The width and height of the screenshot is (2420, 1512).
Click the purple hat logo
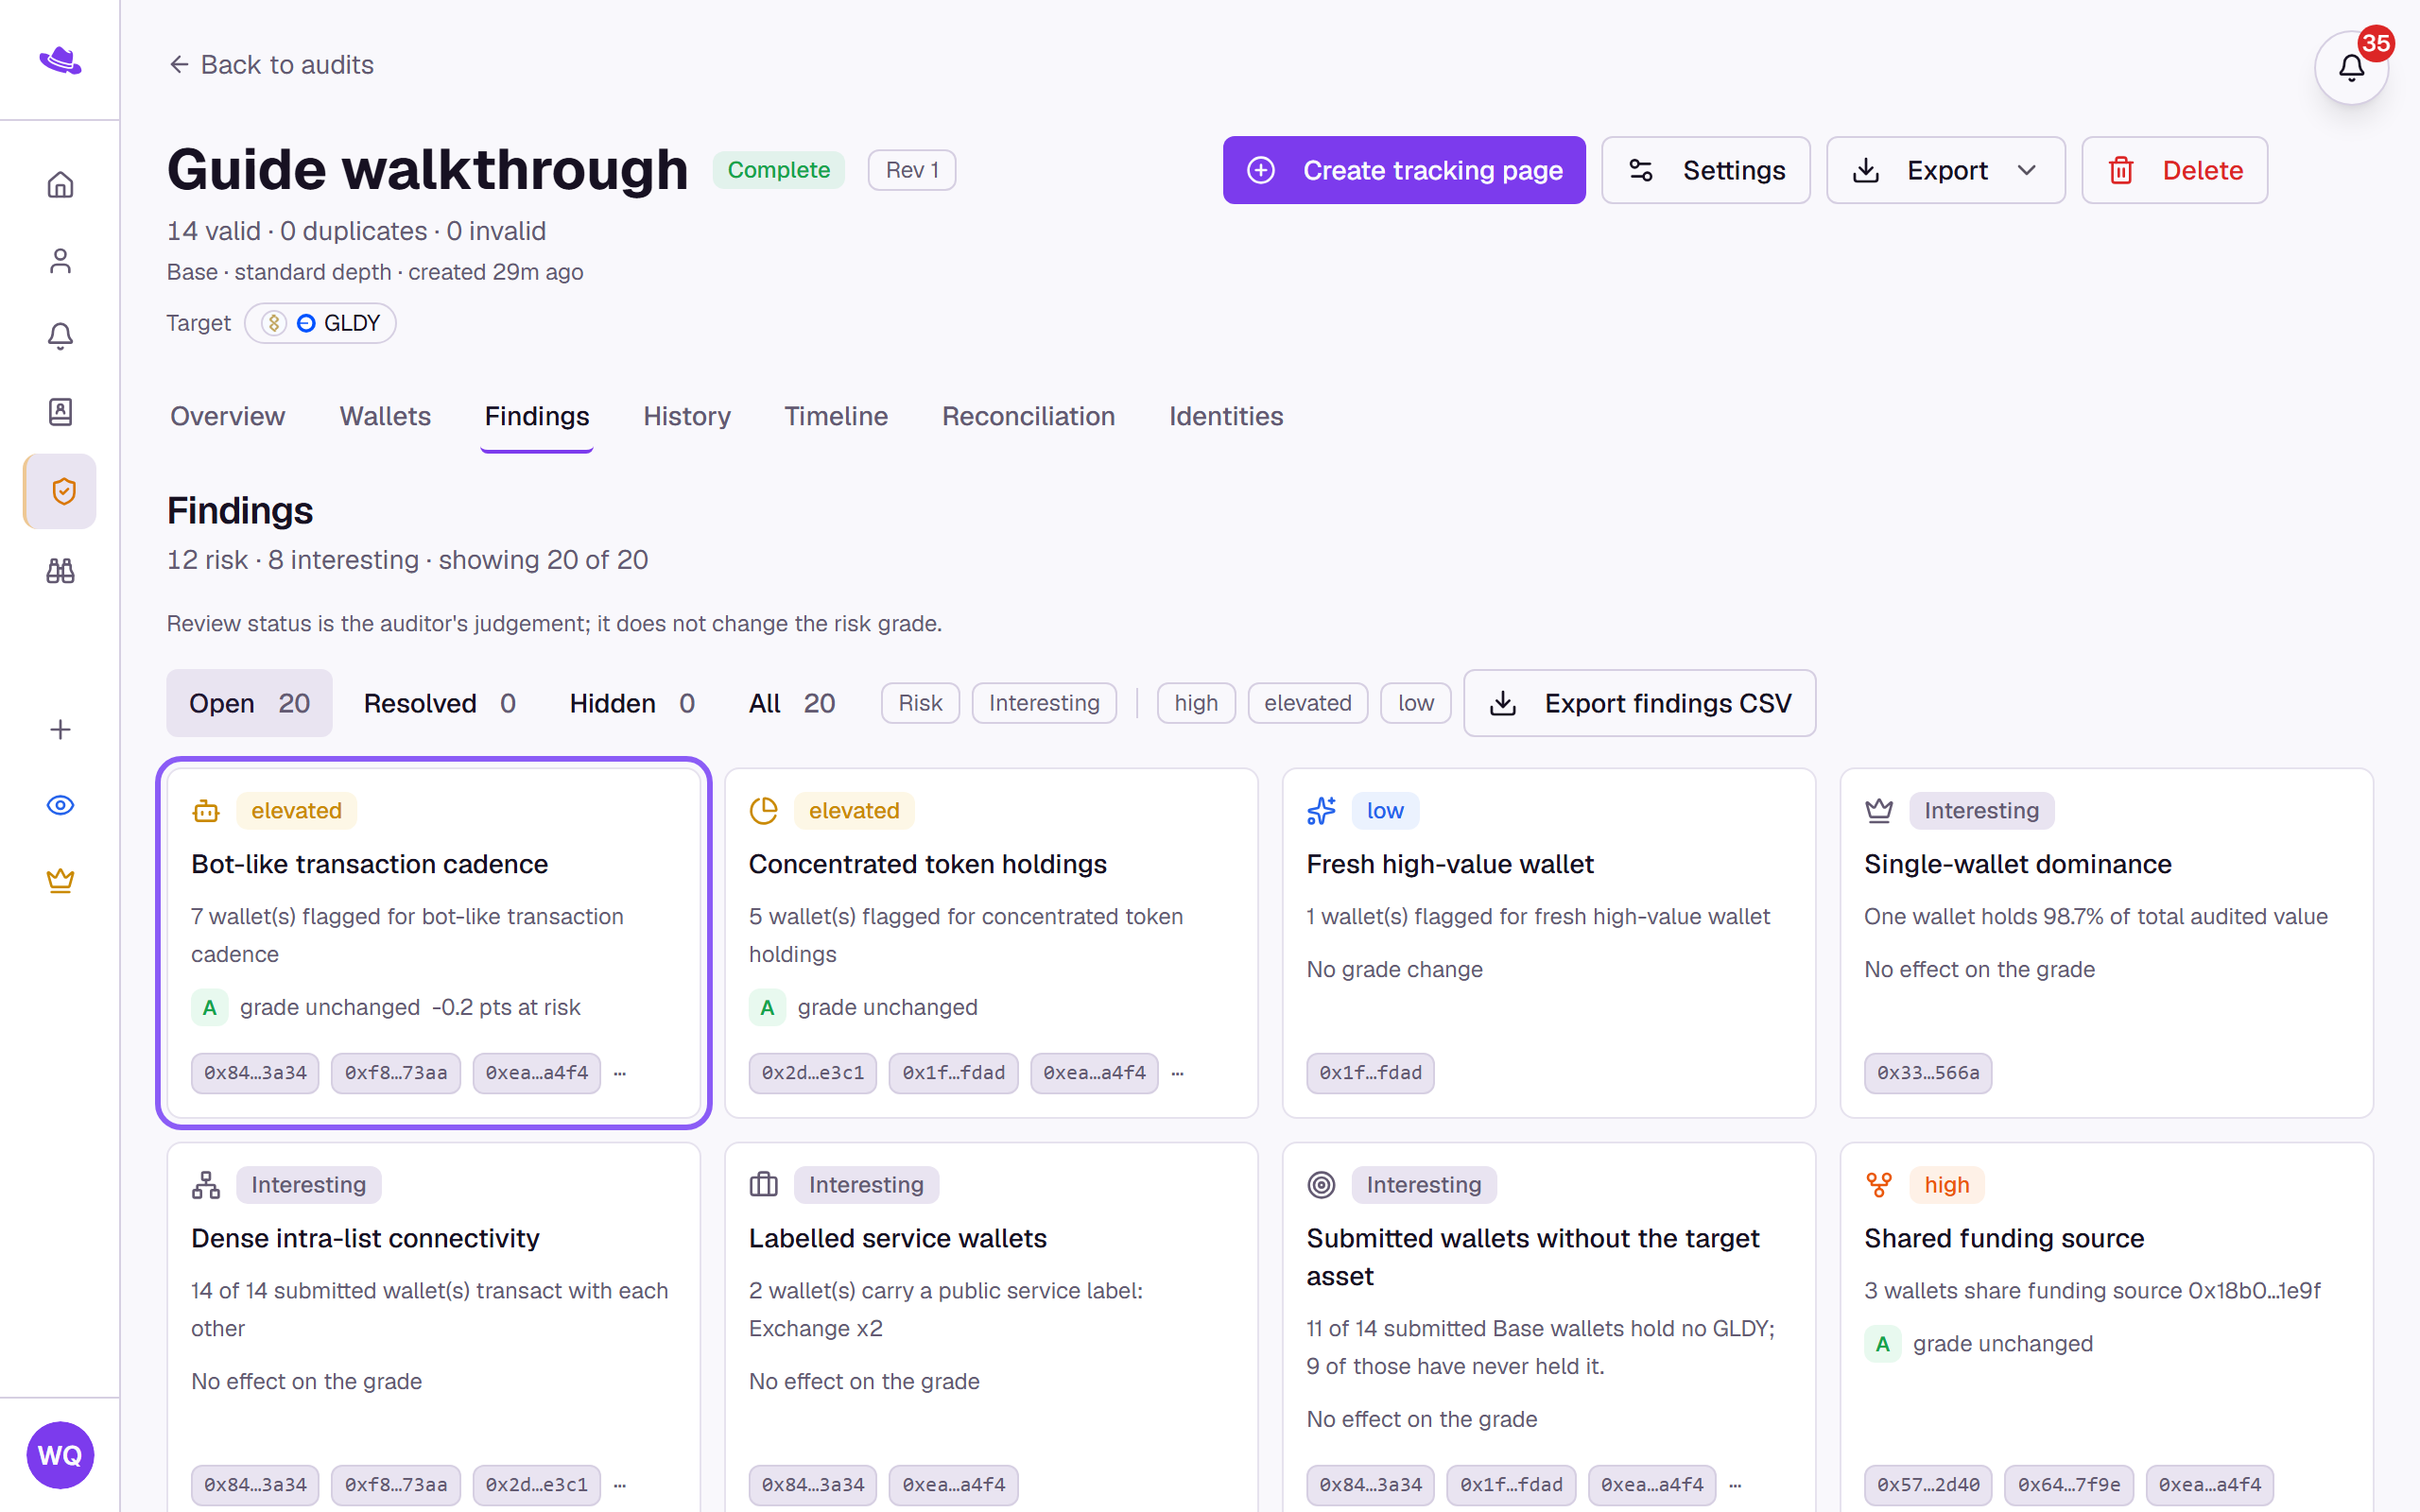[x=60, y=61]
